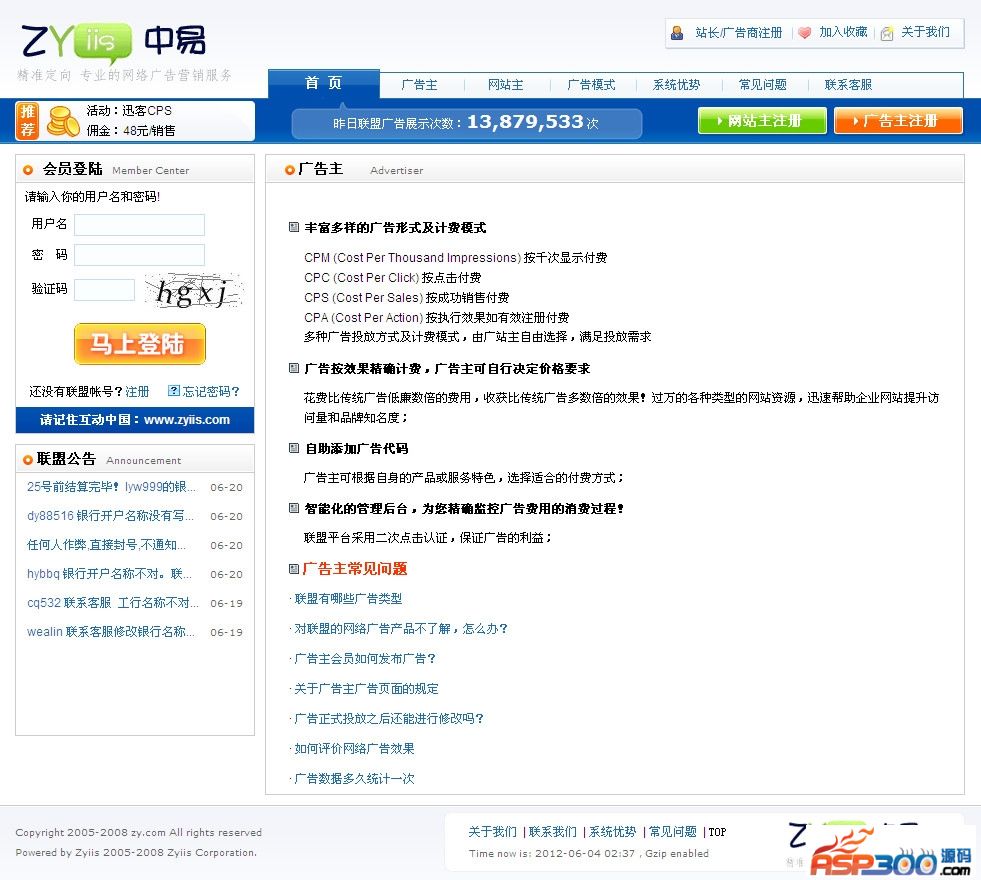Open FAQ 联盟有哪些广告类型
Screen dimensions: 981x880
click(348, 599)
